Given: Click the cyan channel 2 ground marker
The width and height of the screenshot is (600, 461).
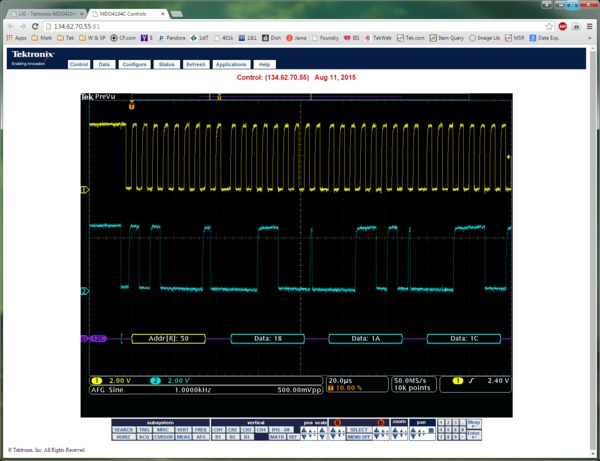Looking at the screenshot, I should coord(84,291).
